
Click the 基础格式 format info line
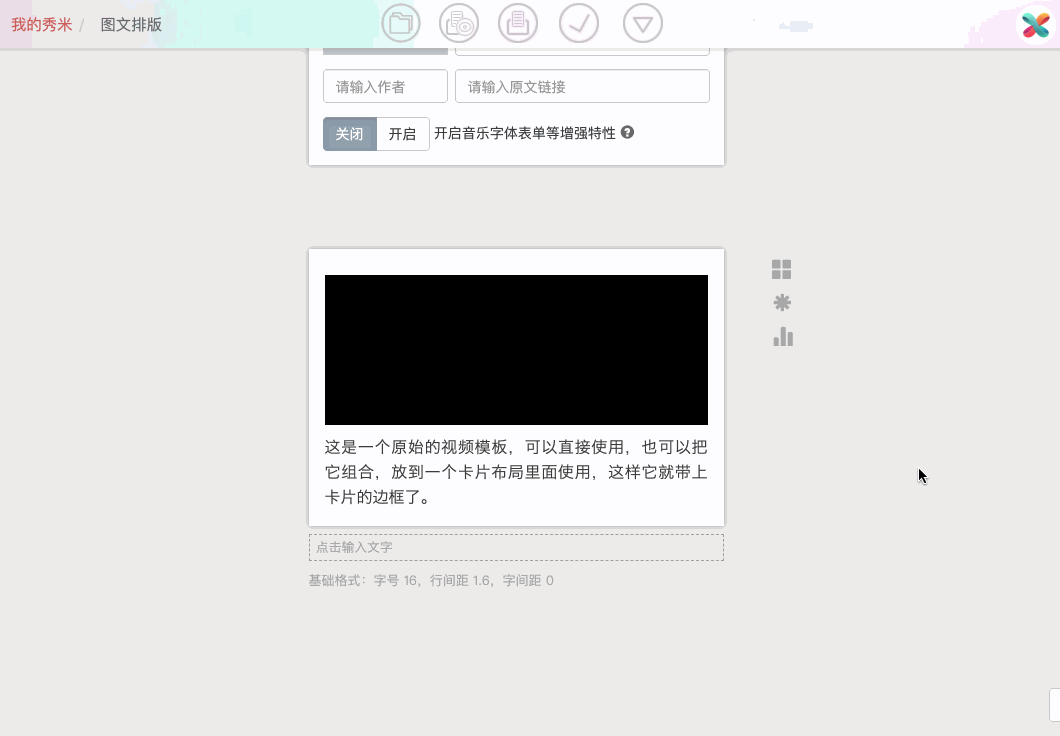click(x=431, y=581)
